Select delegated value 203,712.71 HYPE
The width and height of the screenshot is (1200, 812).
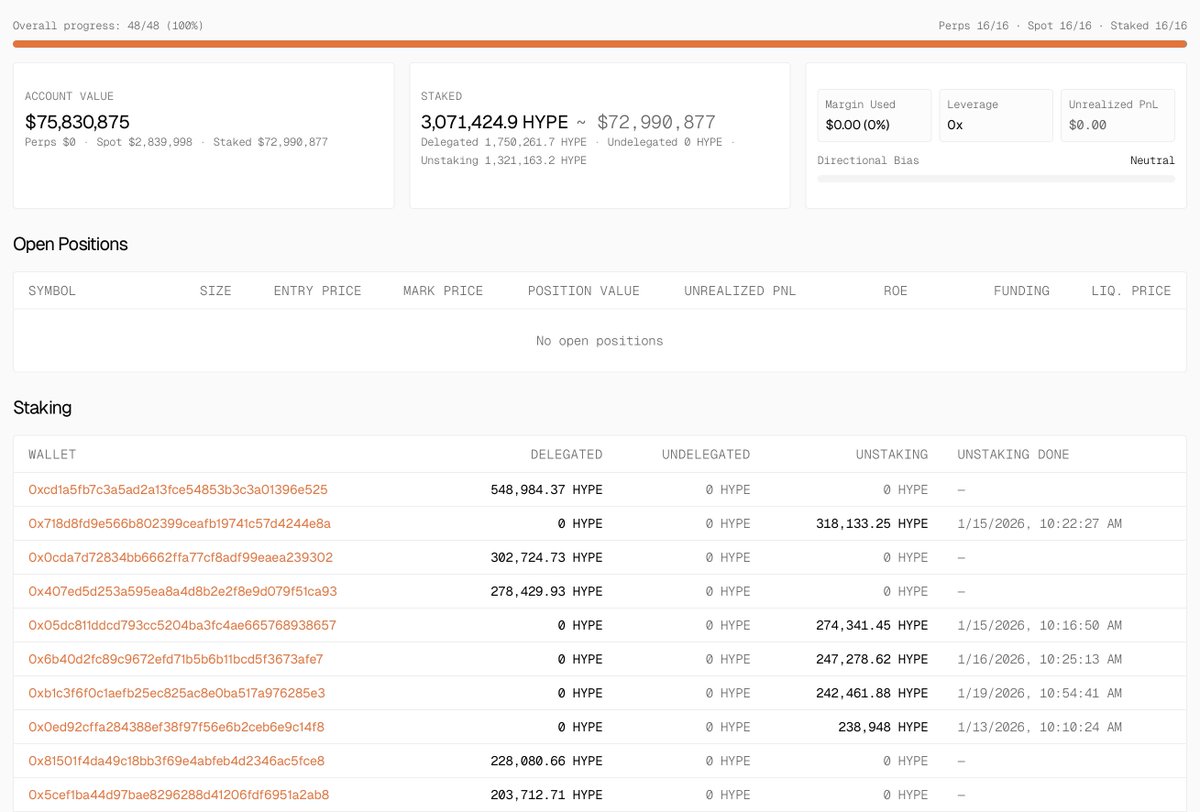coord(547,795)
